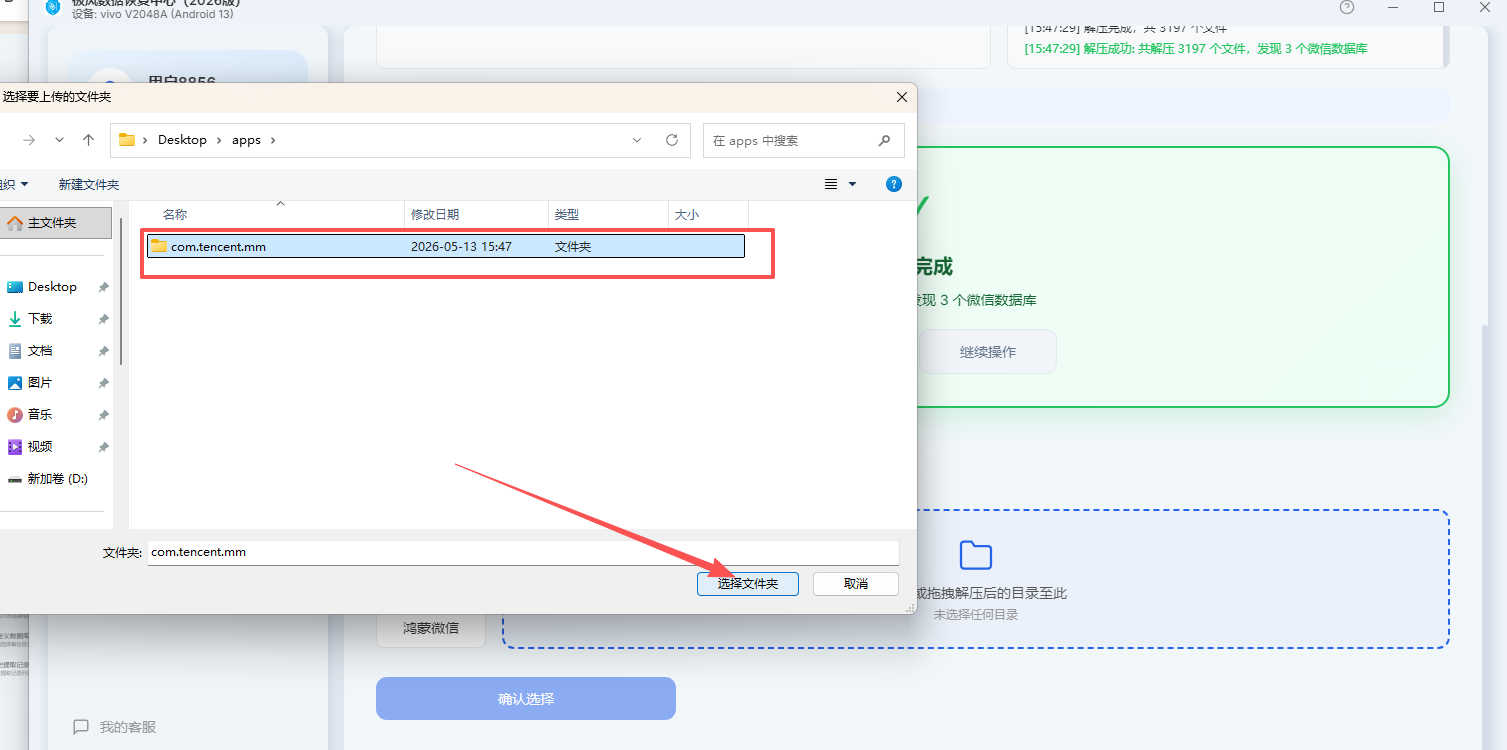
Task: Open 图片 in the navigation pane
Action: [40, 383]
